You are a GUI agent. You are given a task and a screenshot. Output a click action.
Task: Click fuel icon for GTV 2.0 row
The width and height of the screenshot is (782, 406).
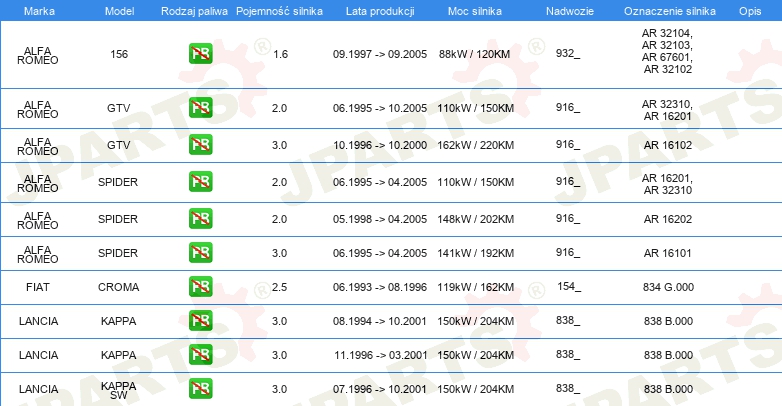(200, 107)
